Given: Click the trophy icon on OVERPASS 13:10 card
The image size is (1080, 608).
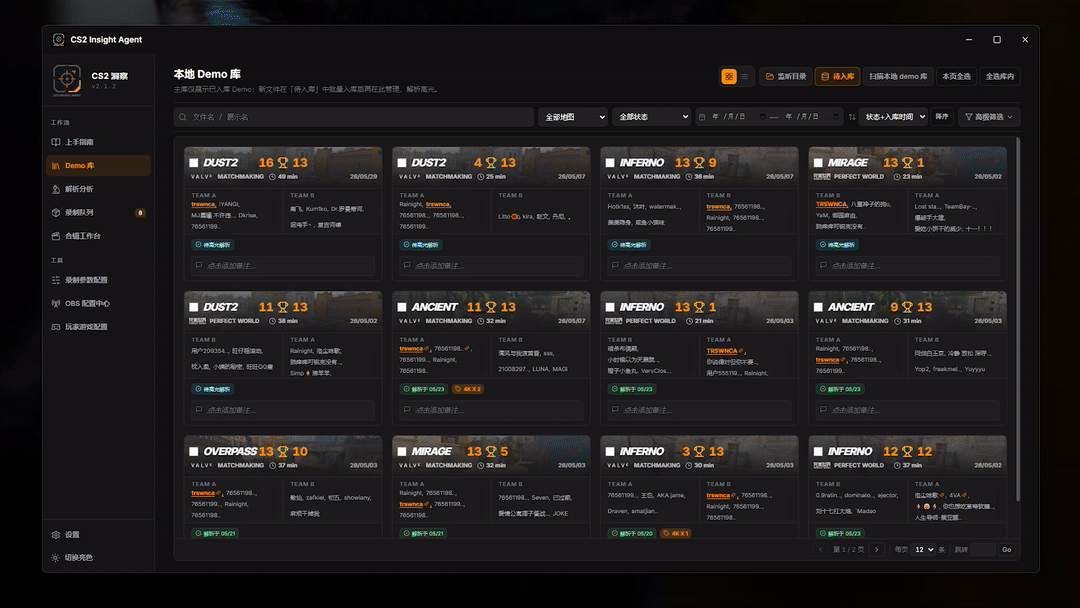Looking at the screenshot, I should (x=282, y=452).
